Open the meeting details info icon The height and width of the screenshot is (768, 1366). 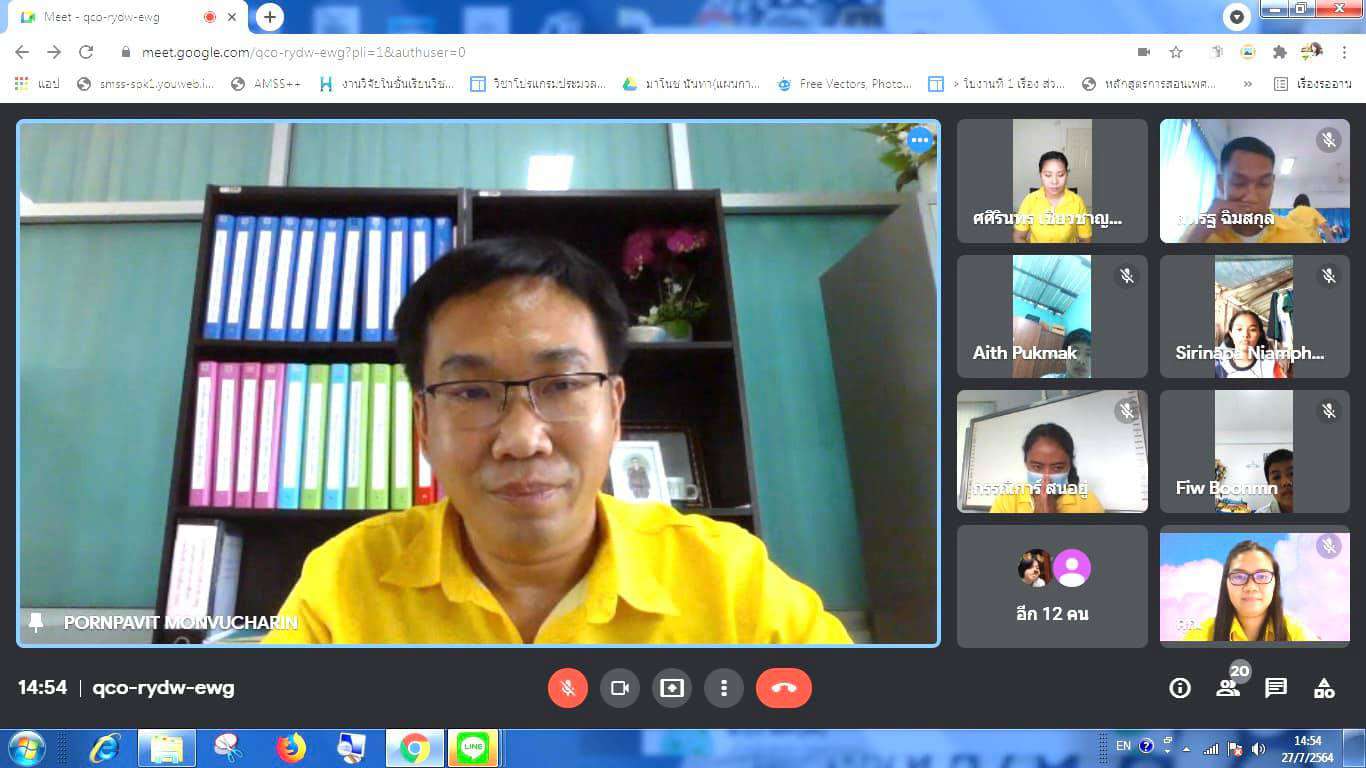1180,688
